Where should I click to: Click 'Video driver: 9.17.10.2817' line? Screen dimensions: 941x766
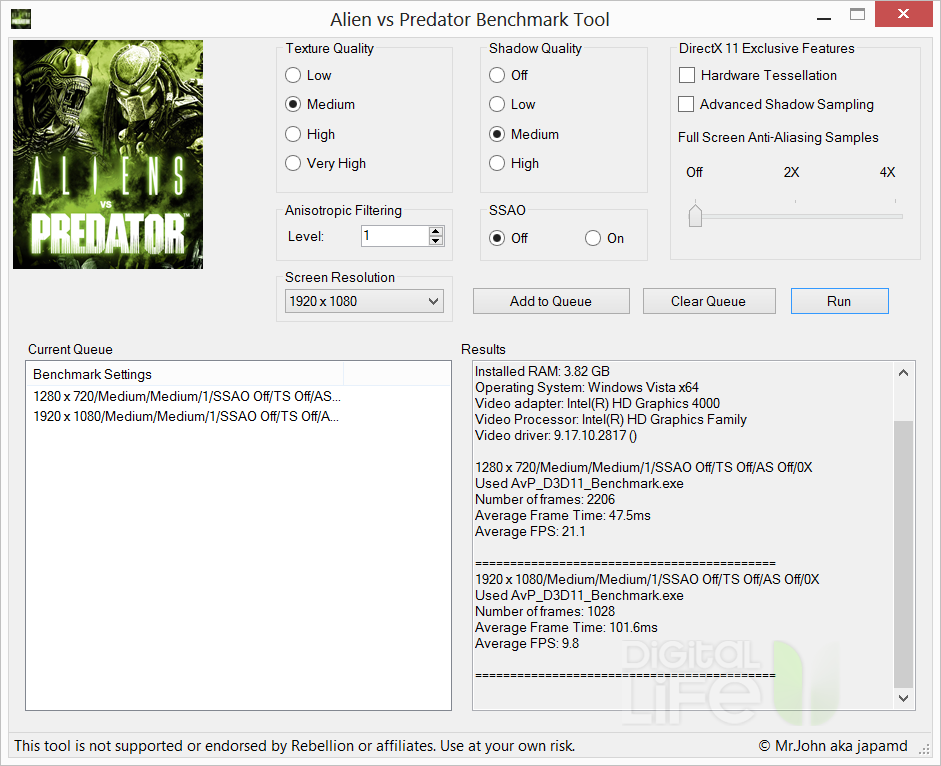coord(556,436)
